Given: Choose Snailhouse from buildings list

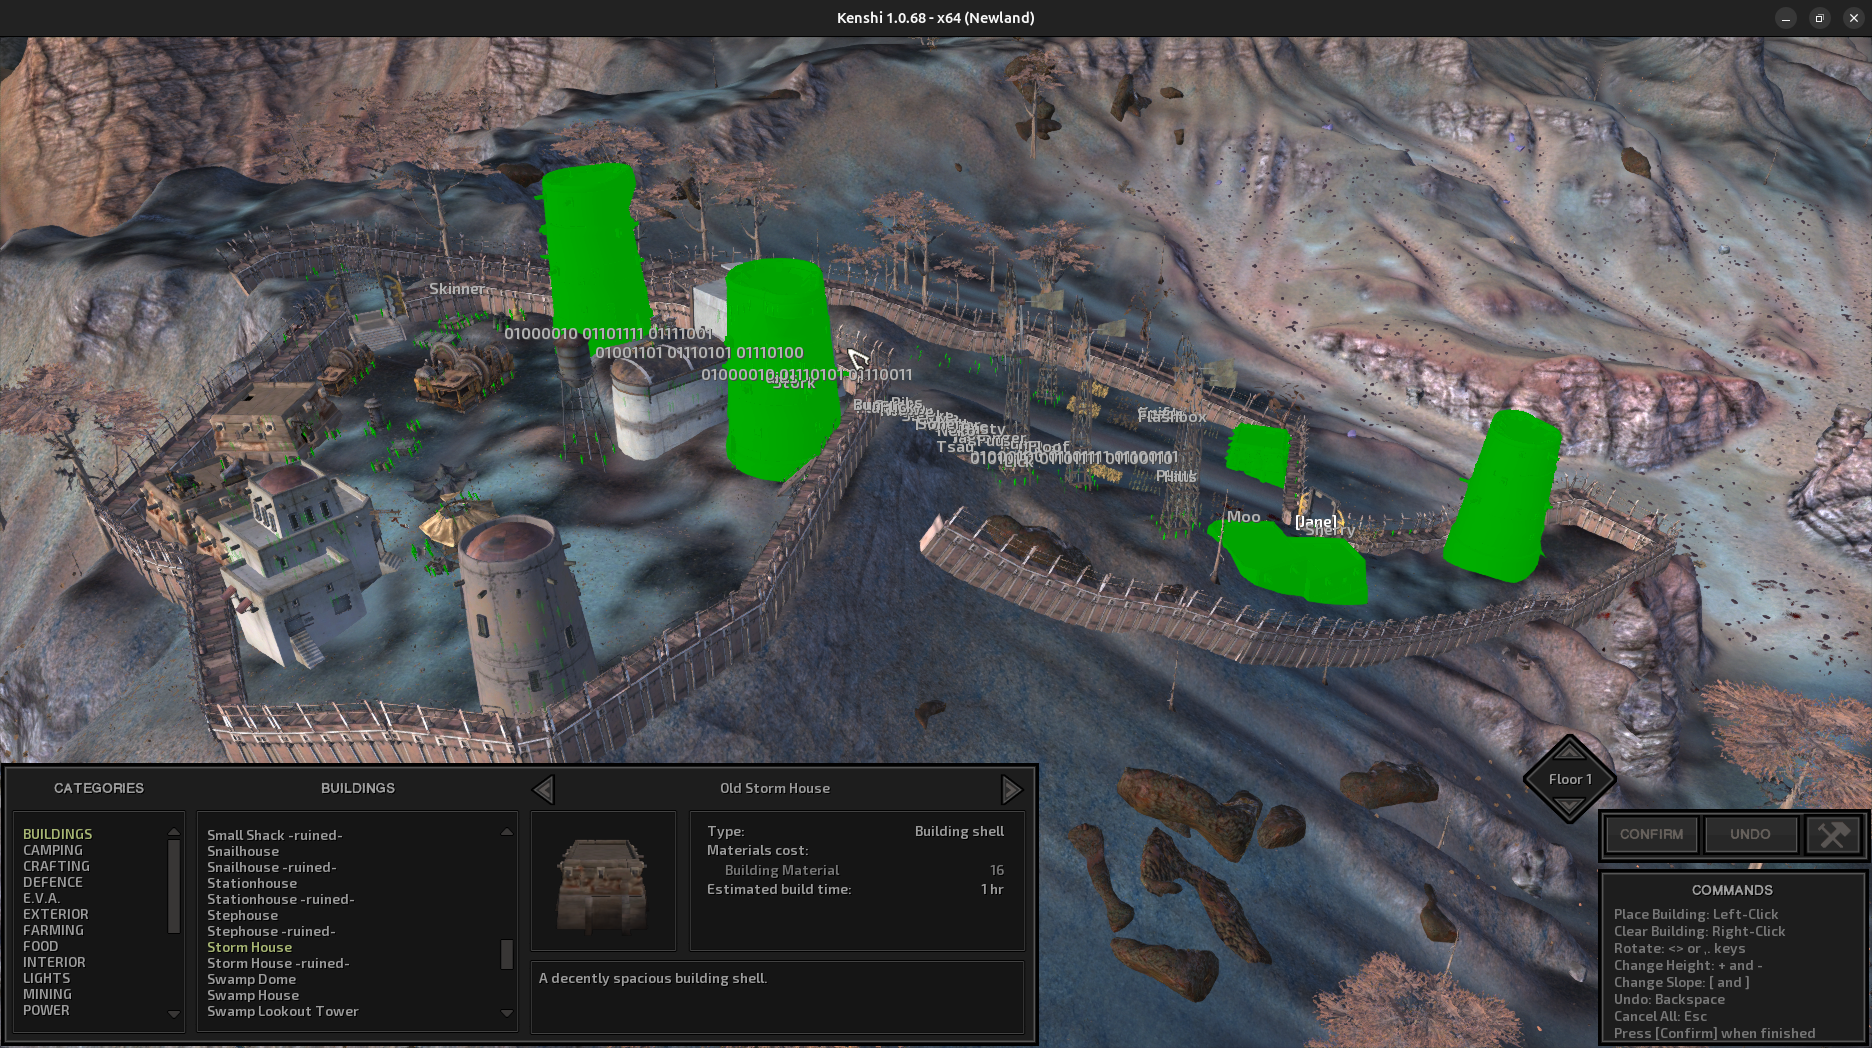Looking at the screenshot, I should [x=243, y=851].
